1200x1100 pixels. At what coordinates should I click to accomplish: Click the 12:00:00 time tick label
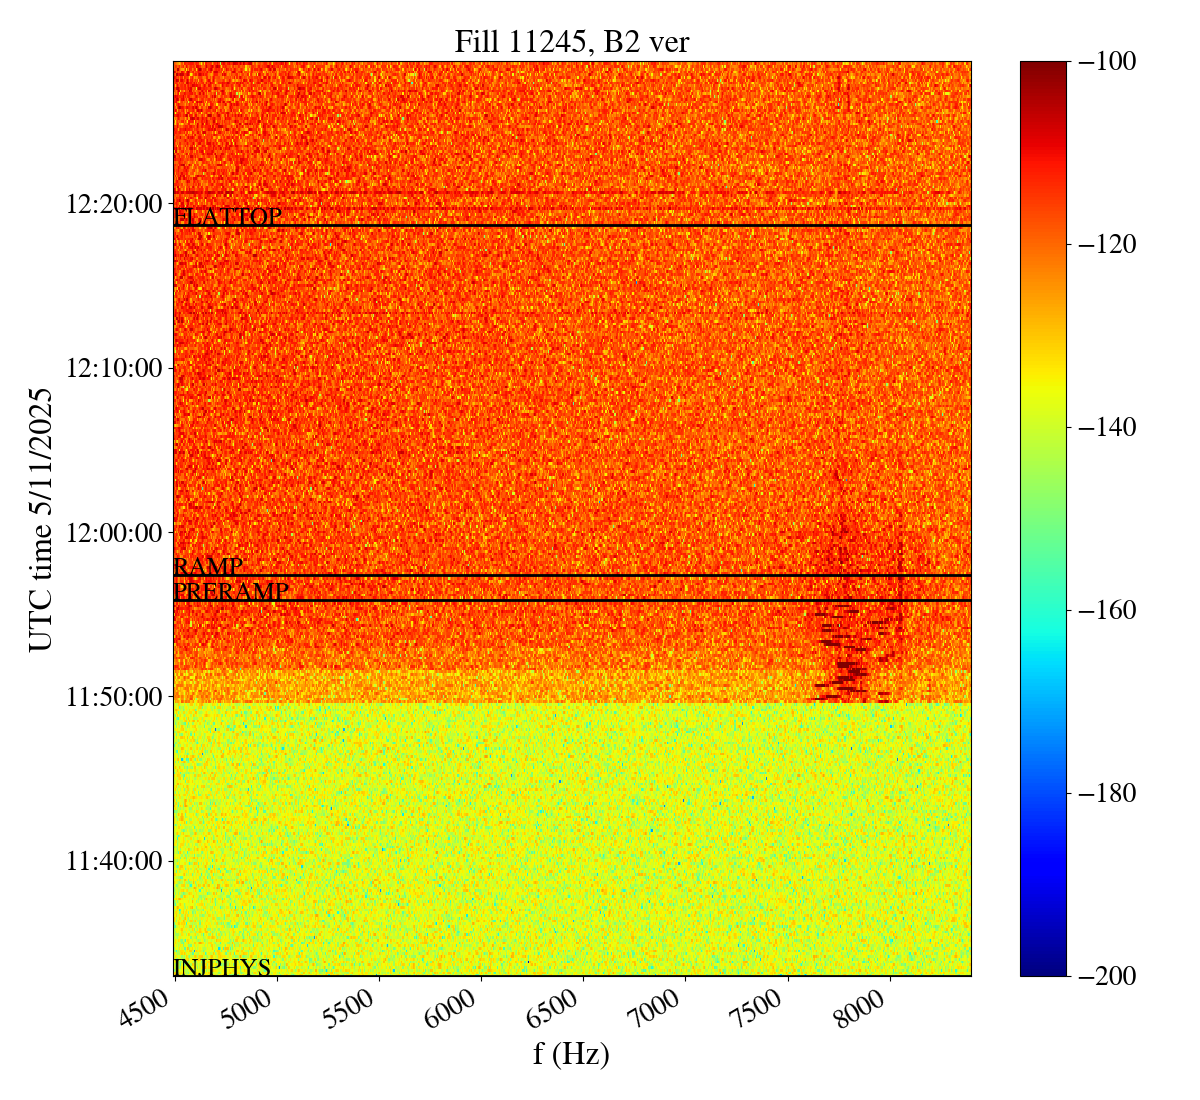pyautogui.click(x=113, y=532)
